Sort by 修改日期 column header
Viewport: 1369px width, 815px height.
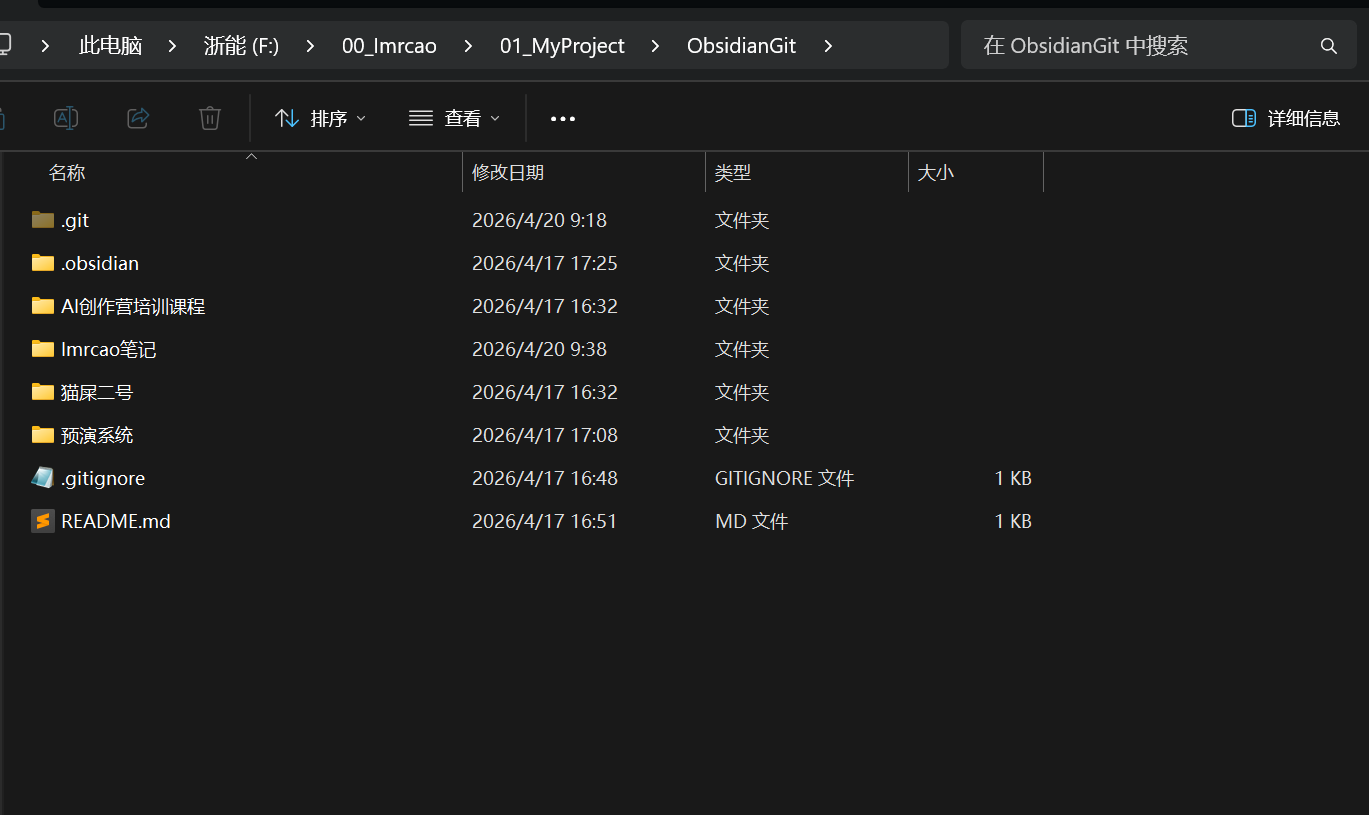click(x=508, y=172)
